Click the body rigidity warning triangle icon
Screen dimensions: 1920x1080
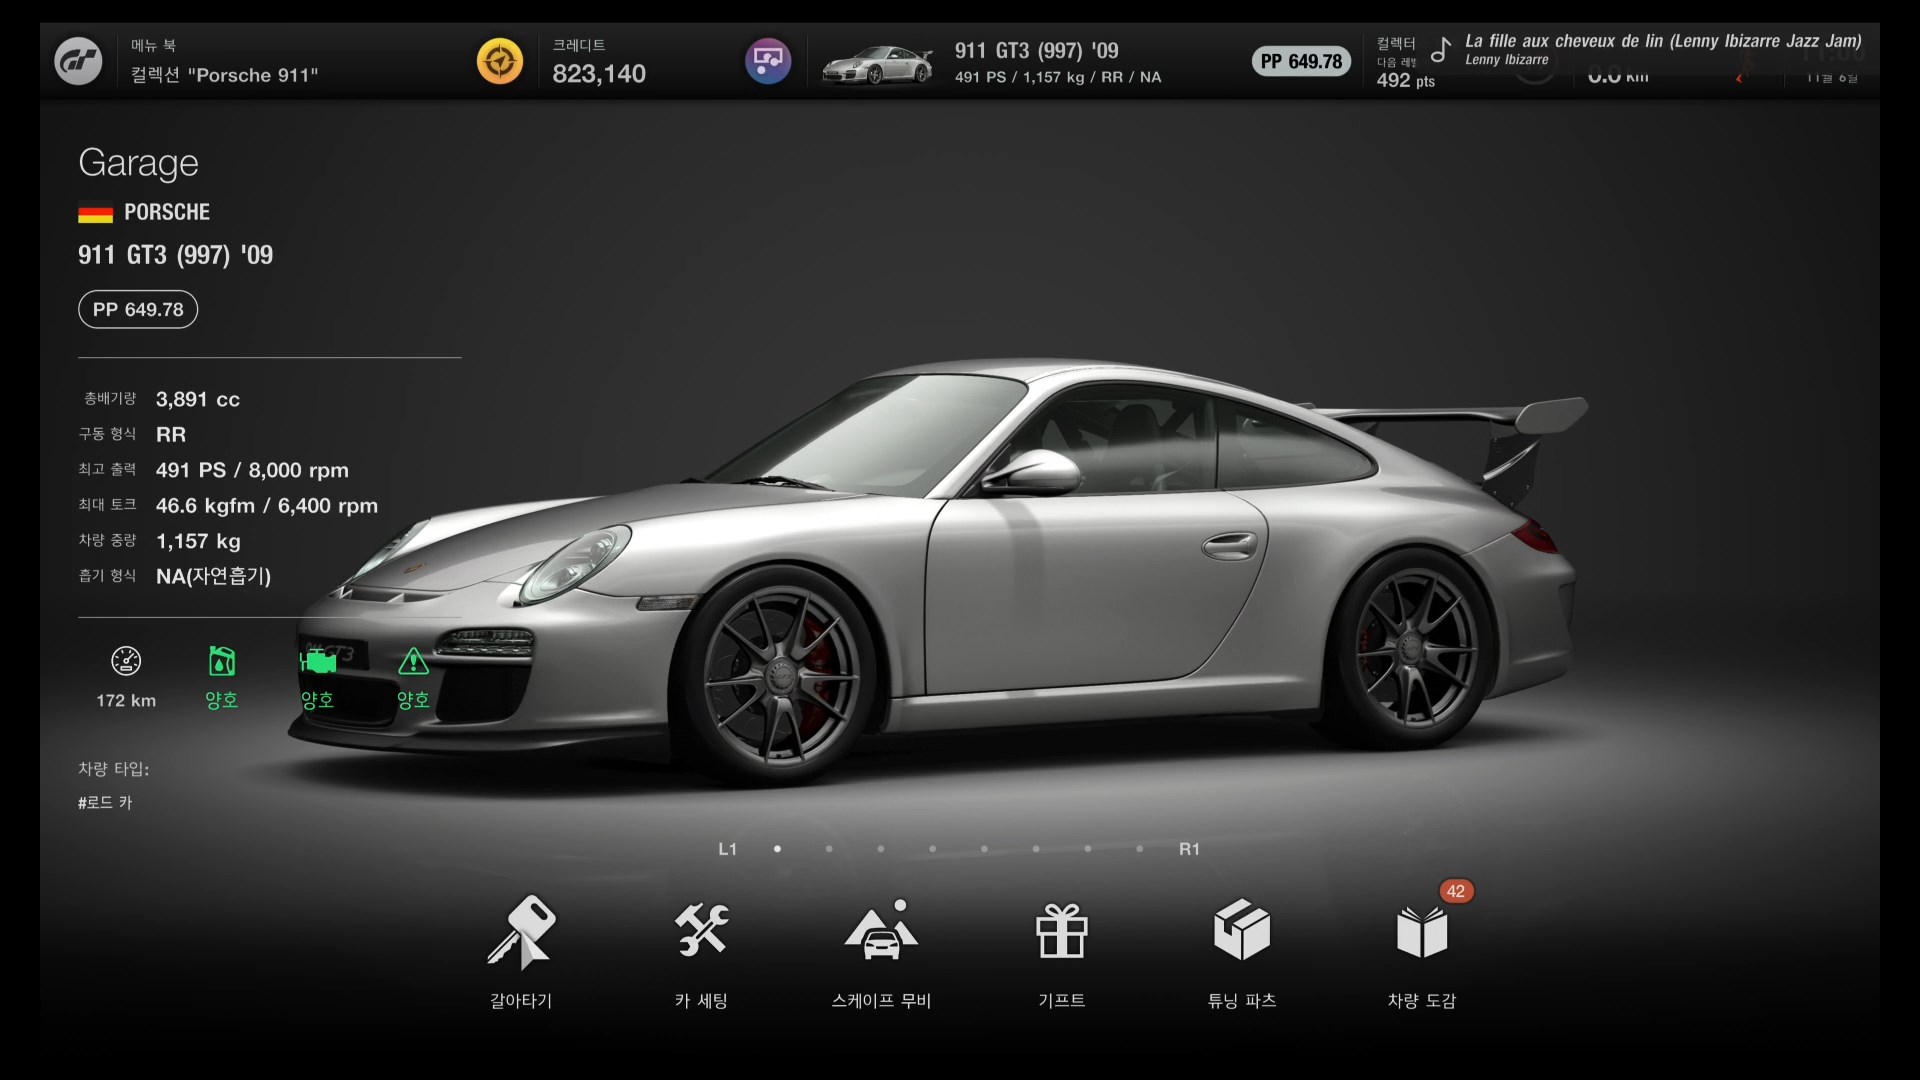(x=413, y=662)
